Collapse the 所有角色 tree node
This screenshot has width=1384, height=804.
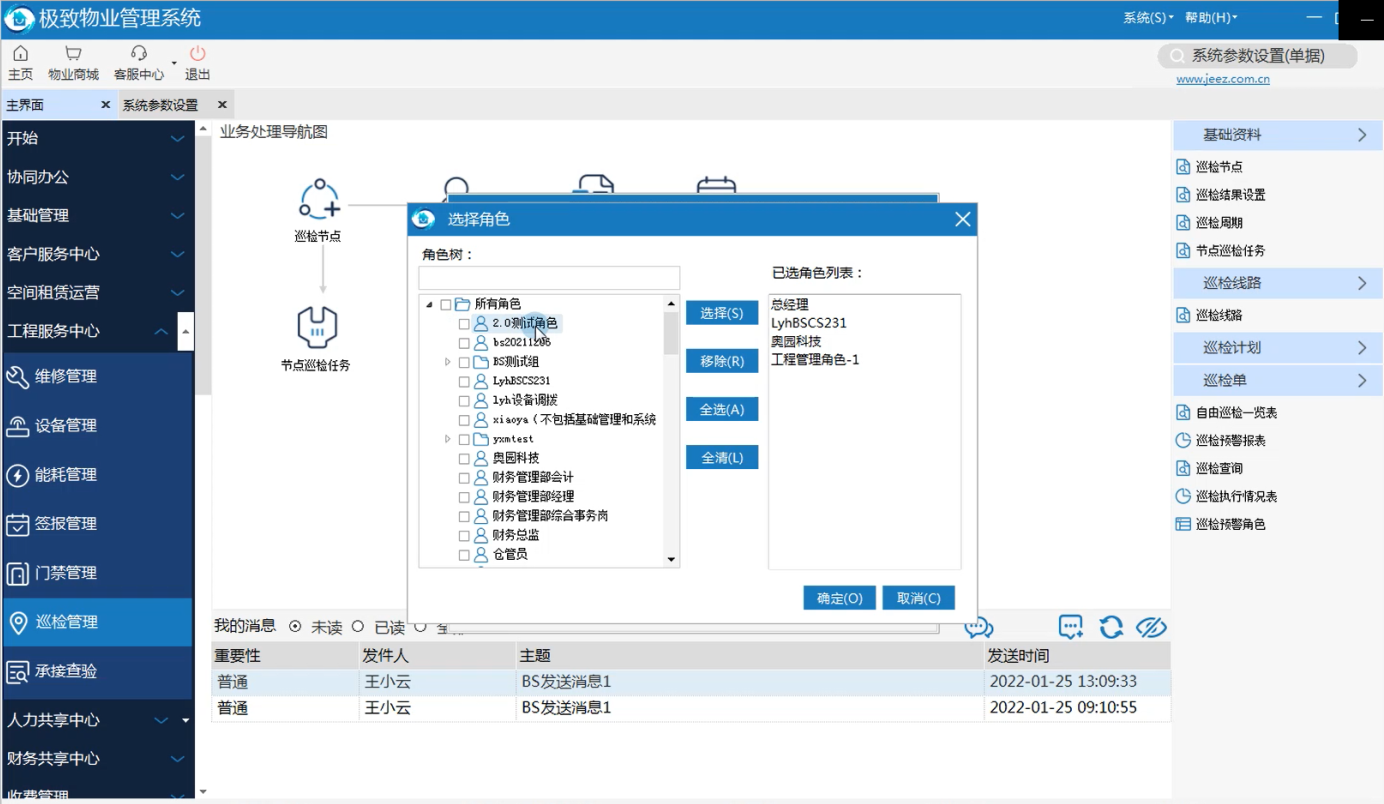pyautogui.click(x=429, y=304)
